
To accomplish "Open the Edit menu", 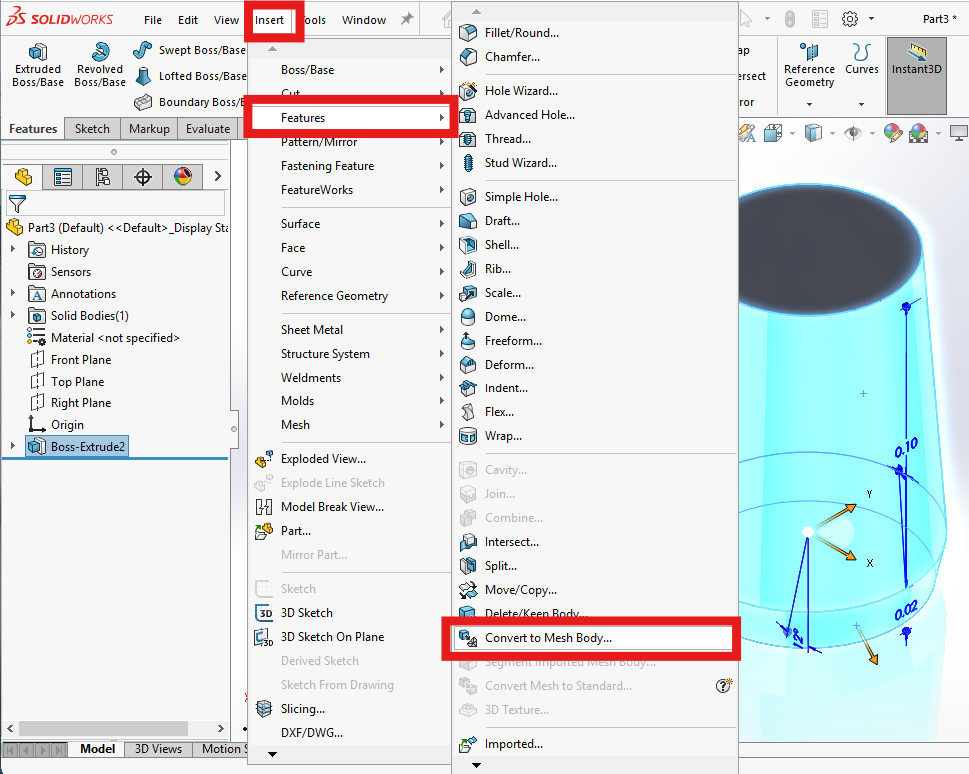I will [x=188, y=20].
